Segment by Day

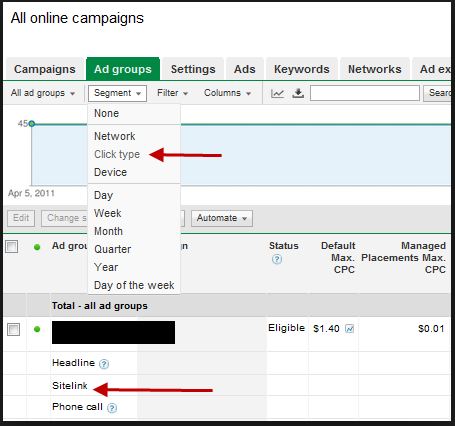tap(134, 195)
